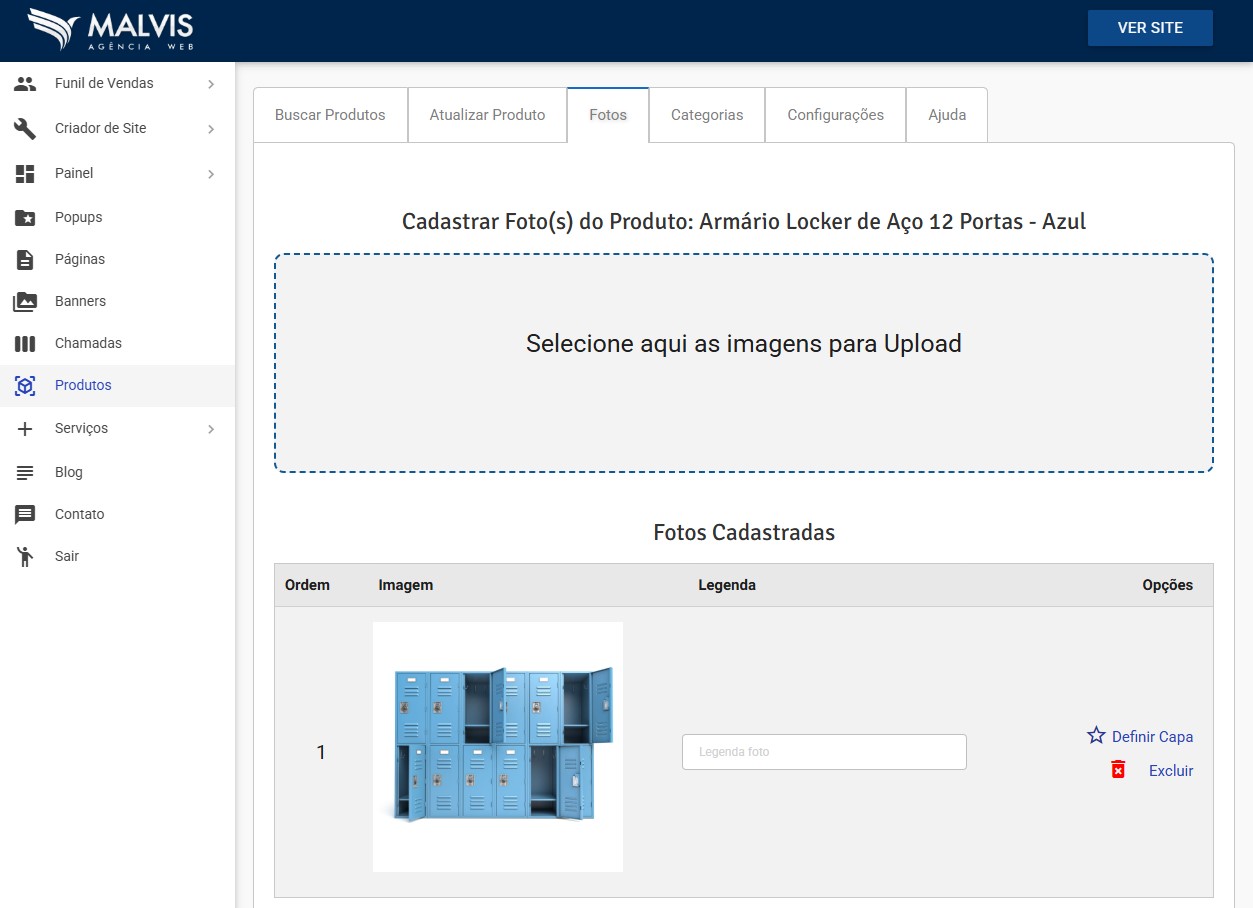Image resolution: width=1253 pixels, height=908 pixels.
Task: Expand the Funil de Vendas chevron
Action: pyautogui.click(x=211, y=84)
